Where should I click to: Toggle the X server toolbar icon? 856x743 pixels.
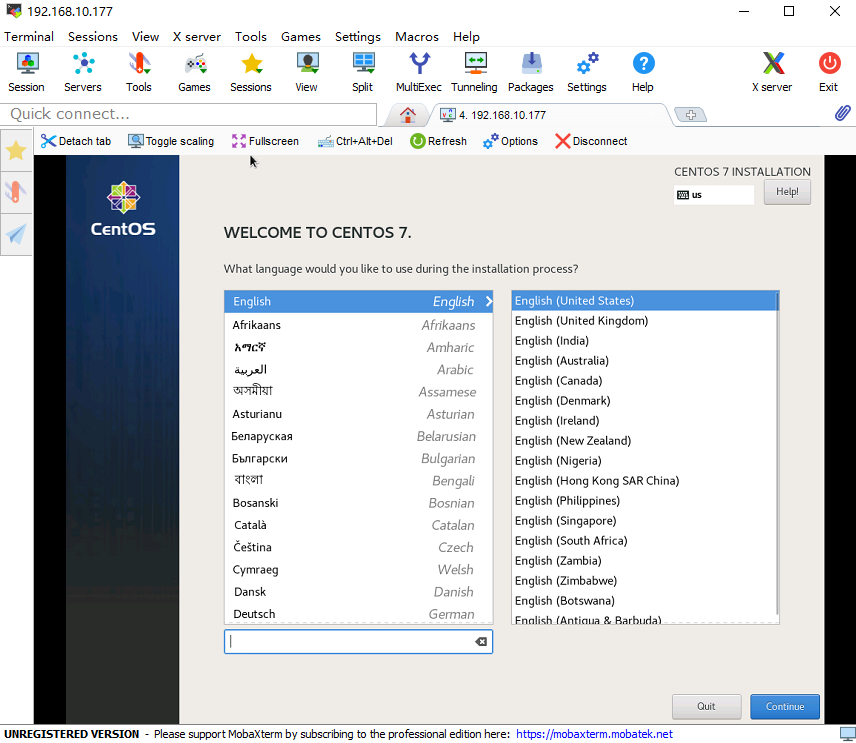point(772,72)
